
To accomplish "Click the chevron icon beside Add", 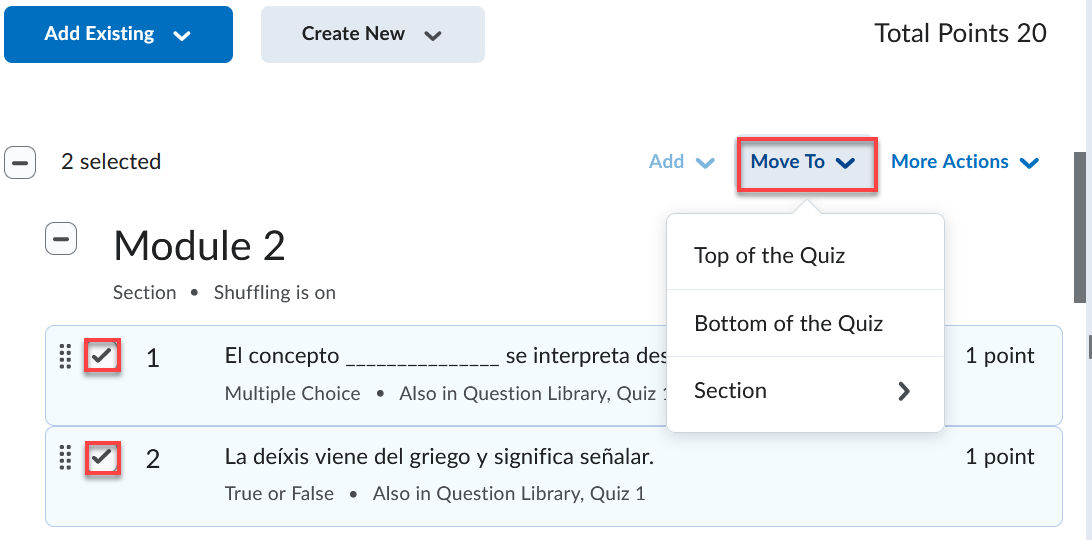I will point(705,163).
